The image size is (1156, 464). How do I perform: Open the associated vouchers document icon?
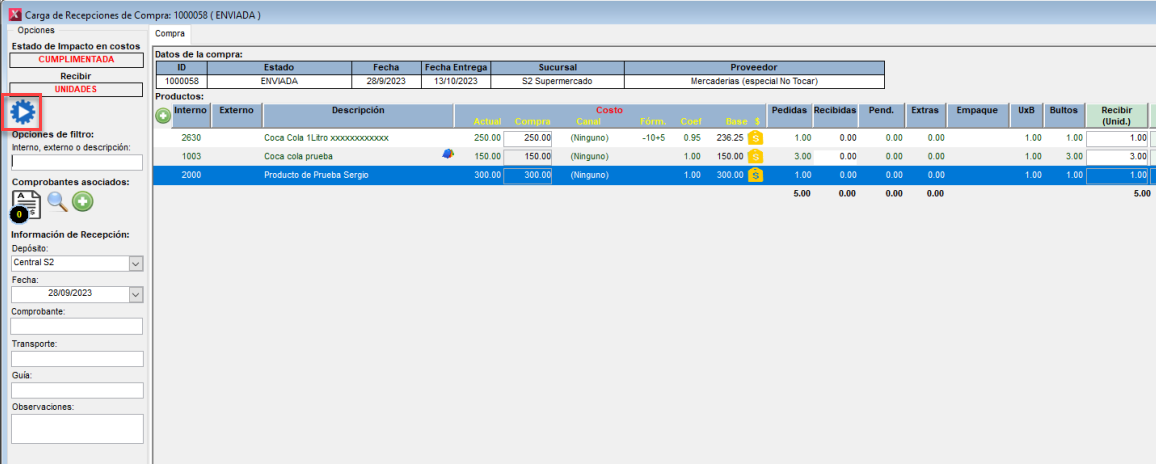point(25,202)
